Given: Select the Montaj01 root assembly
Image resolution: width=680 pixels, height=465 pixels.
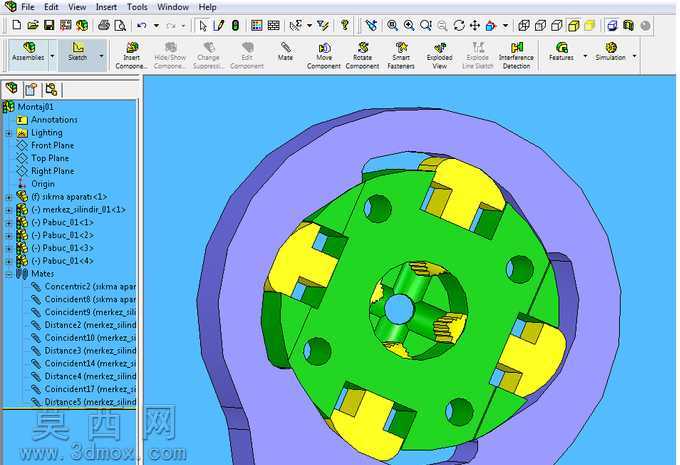Looking at the screenshot, I should (x=35, y=107).
